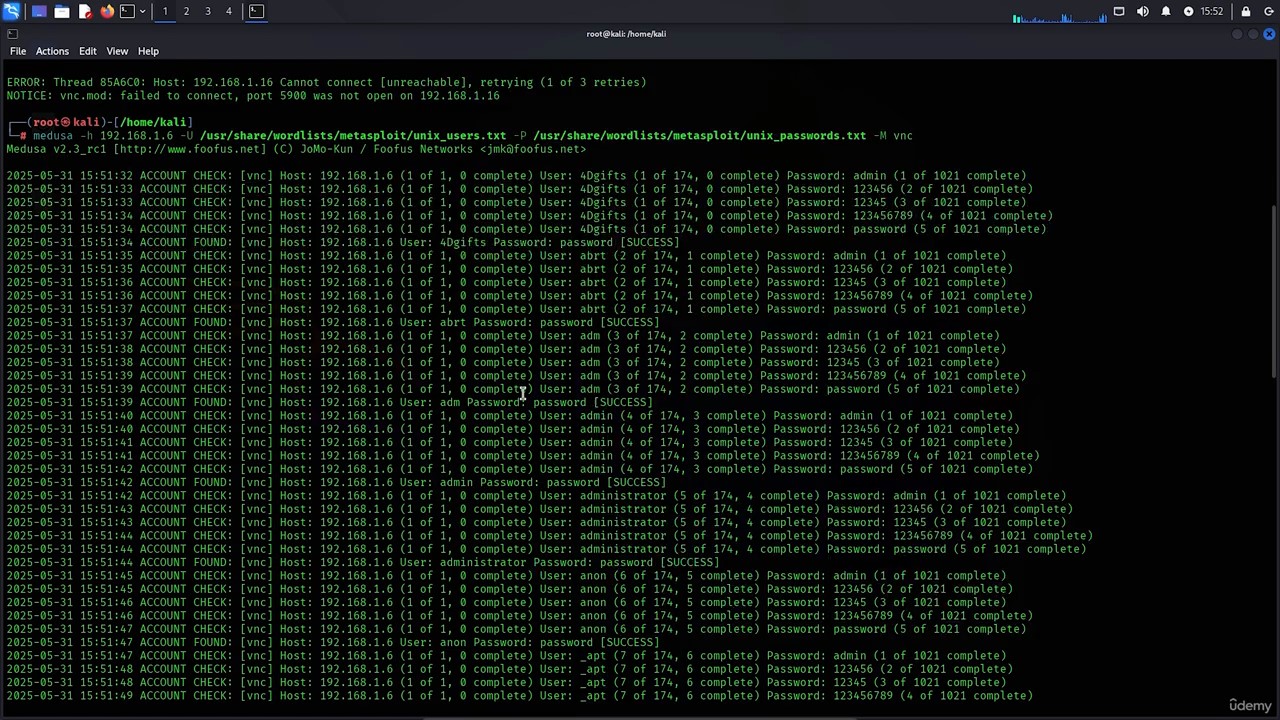
Task: Click the jmk@foofus.net email text
Action: tap(532, 149)
